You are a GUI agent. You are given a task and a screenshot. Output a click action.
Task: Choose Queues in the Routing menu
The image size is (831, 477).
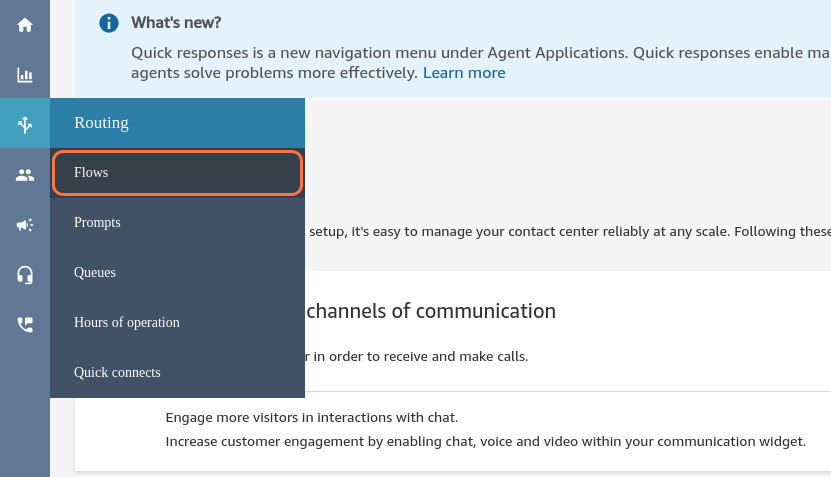coord(95,273)
